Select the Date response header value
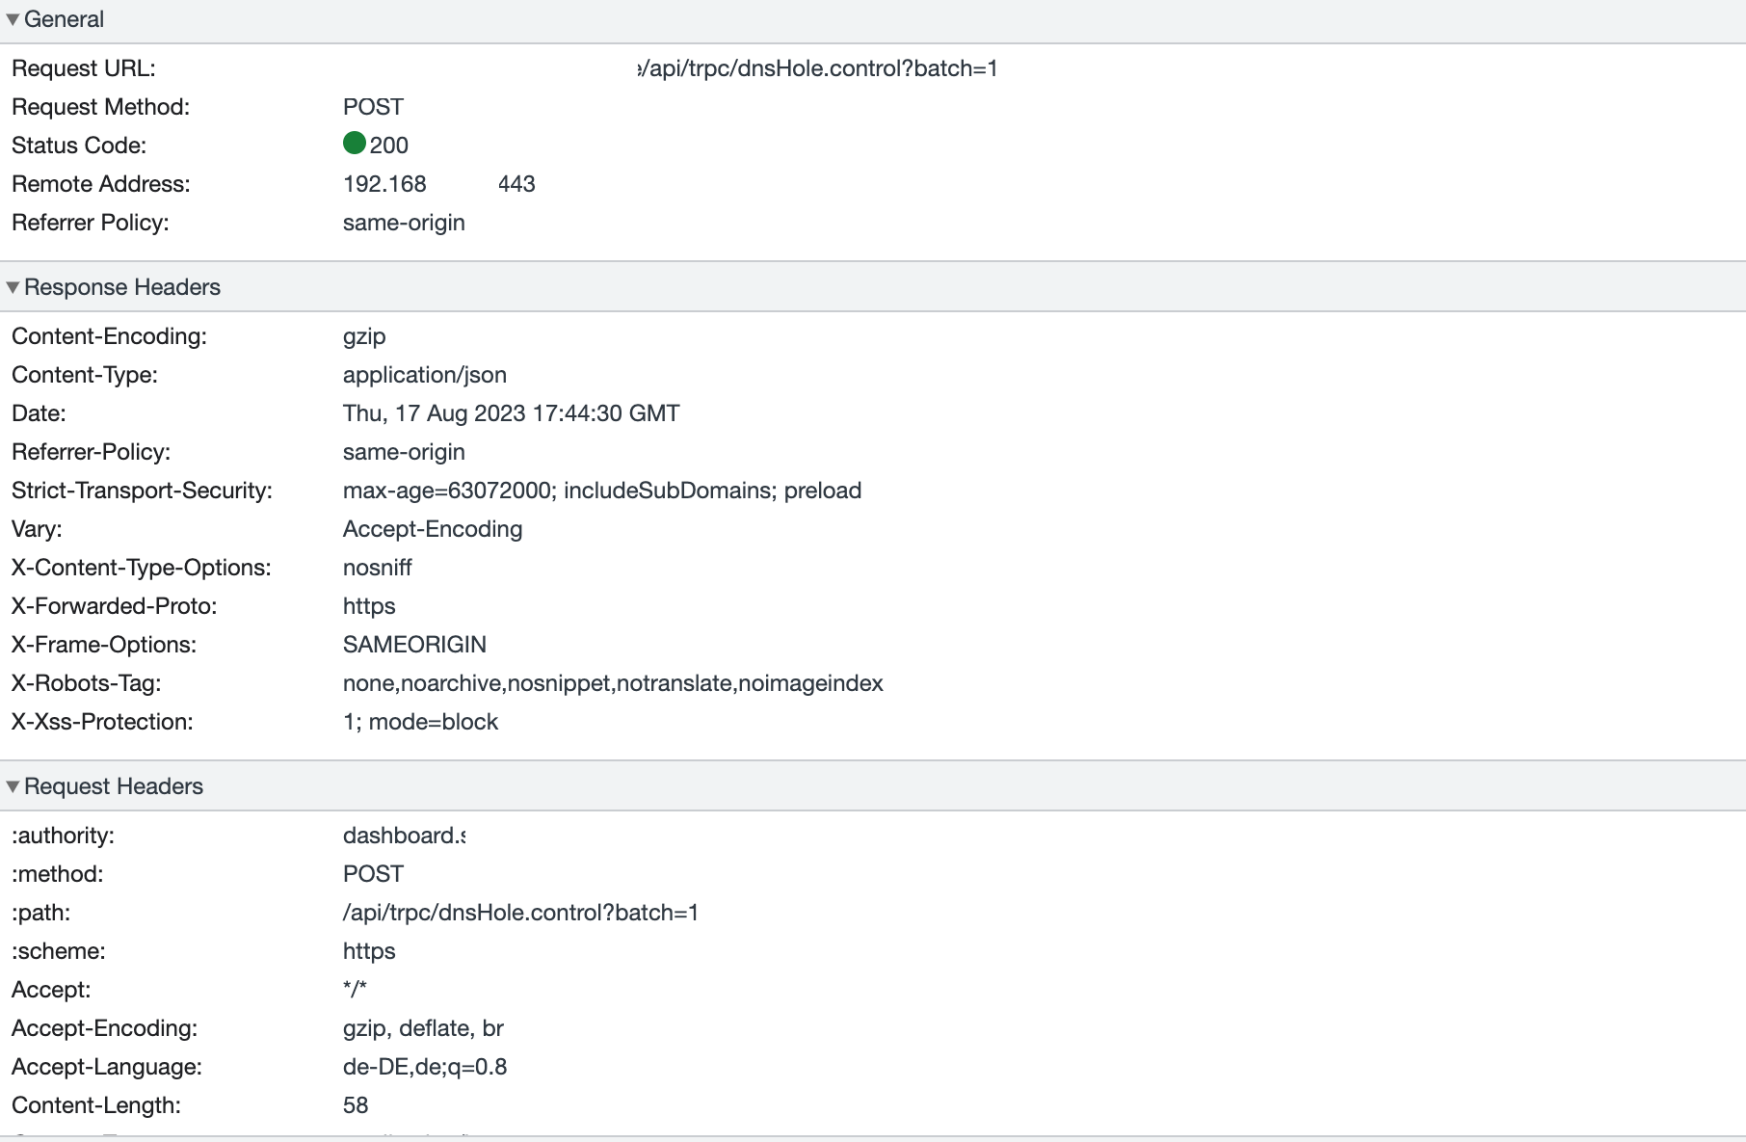1746x1142 pixels. (x=511, y=413)
